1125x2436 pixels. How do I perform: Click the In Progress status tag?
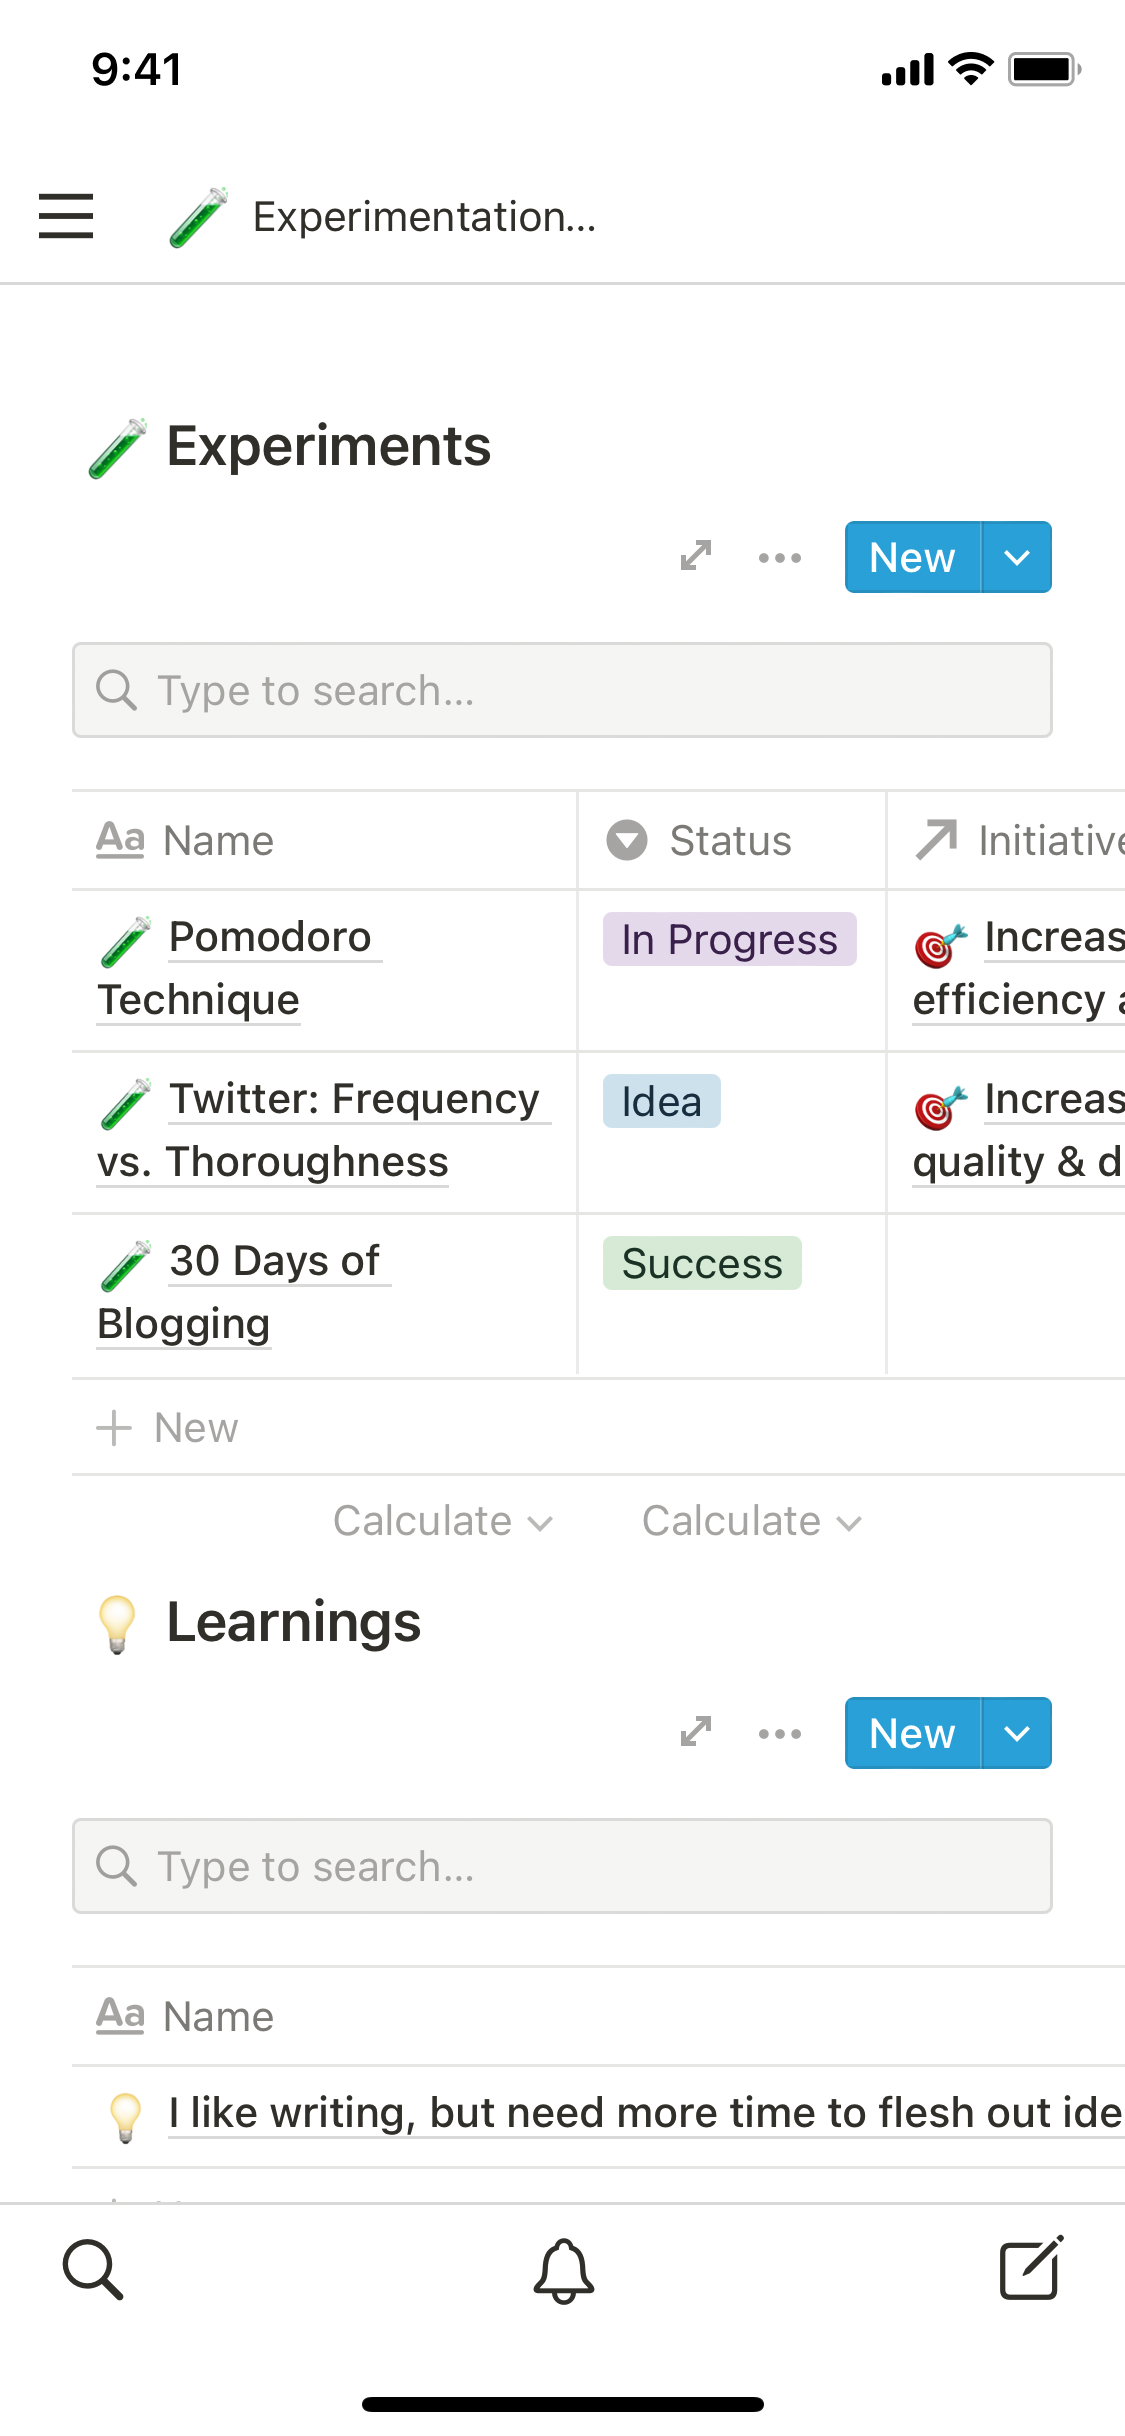[x=729, y=939]
